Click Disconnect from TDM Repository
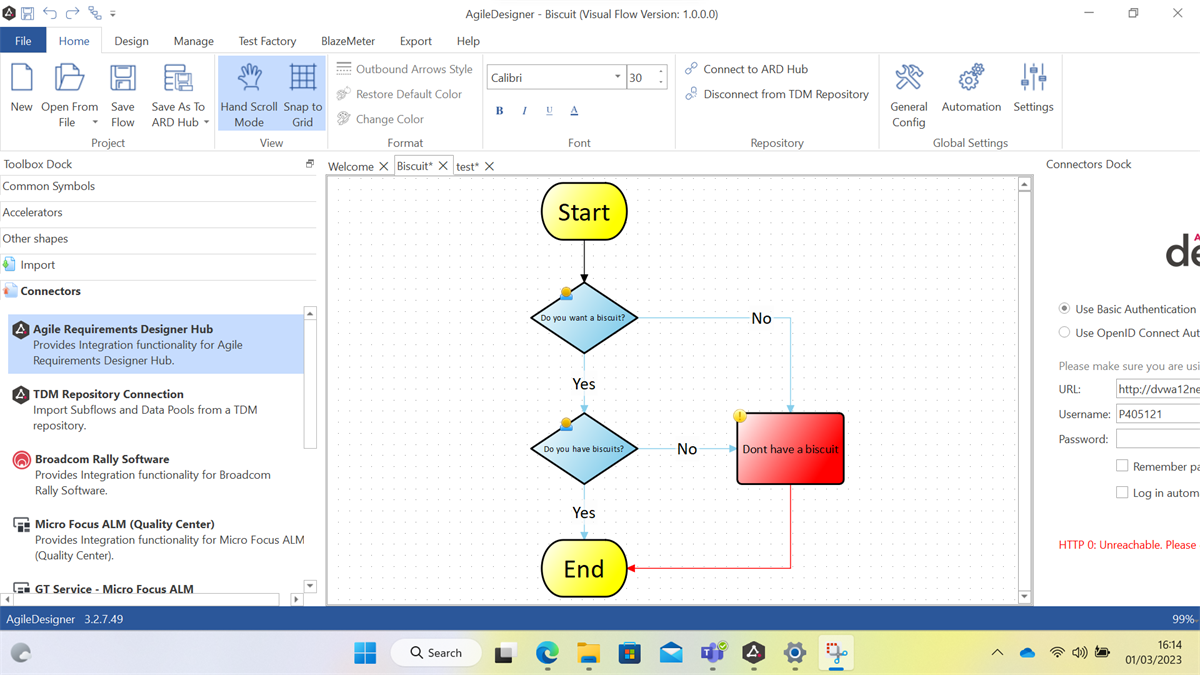Screen dimensions: 1200x675 pos(776,94)
